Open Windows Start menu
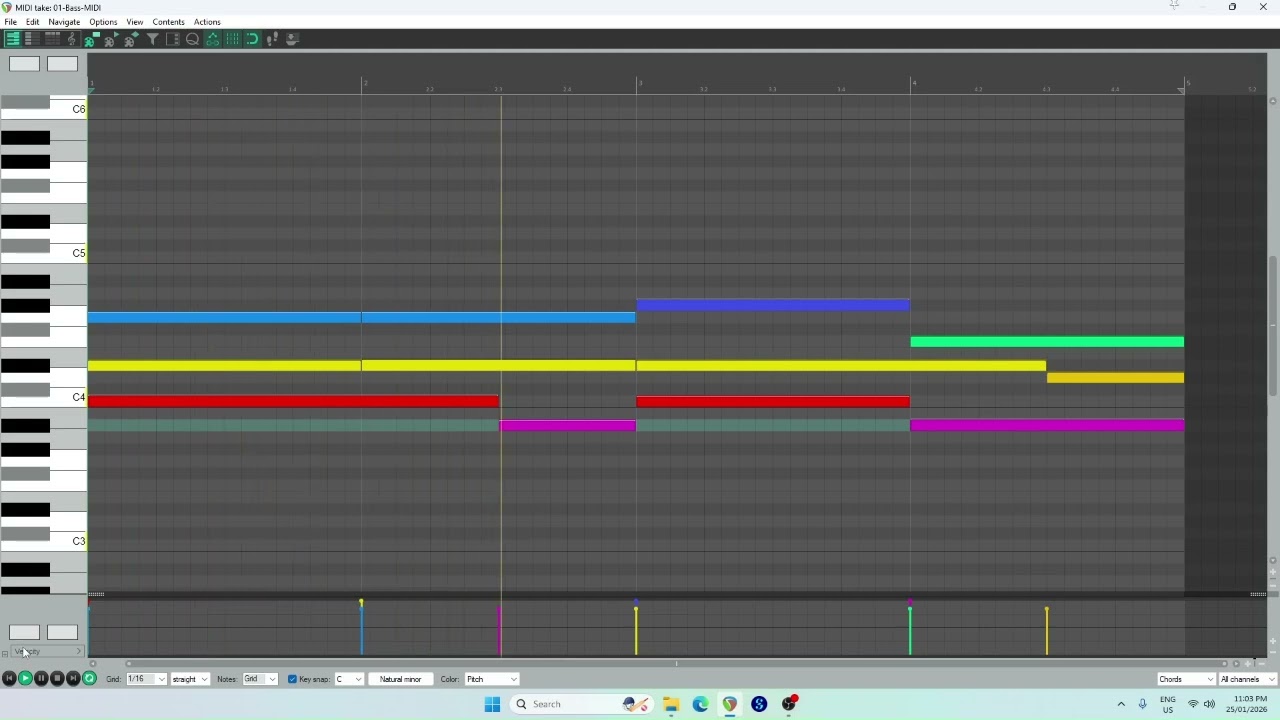This screenshot has height=720, width=1280. 492,704
